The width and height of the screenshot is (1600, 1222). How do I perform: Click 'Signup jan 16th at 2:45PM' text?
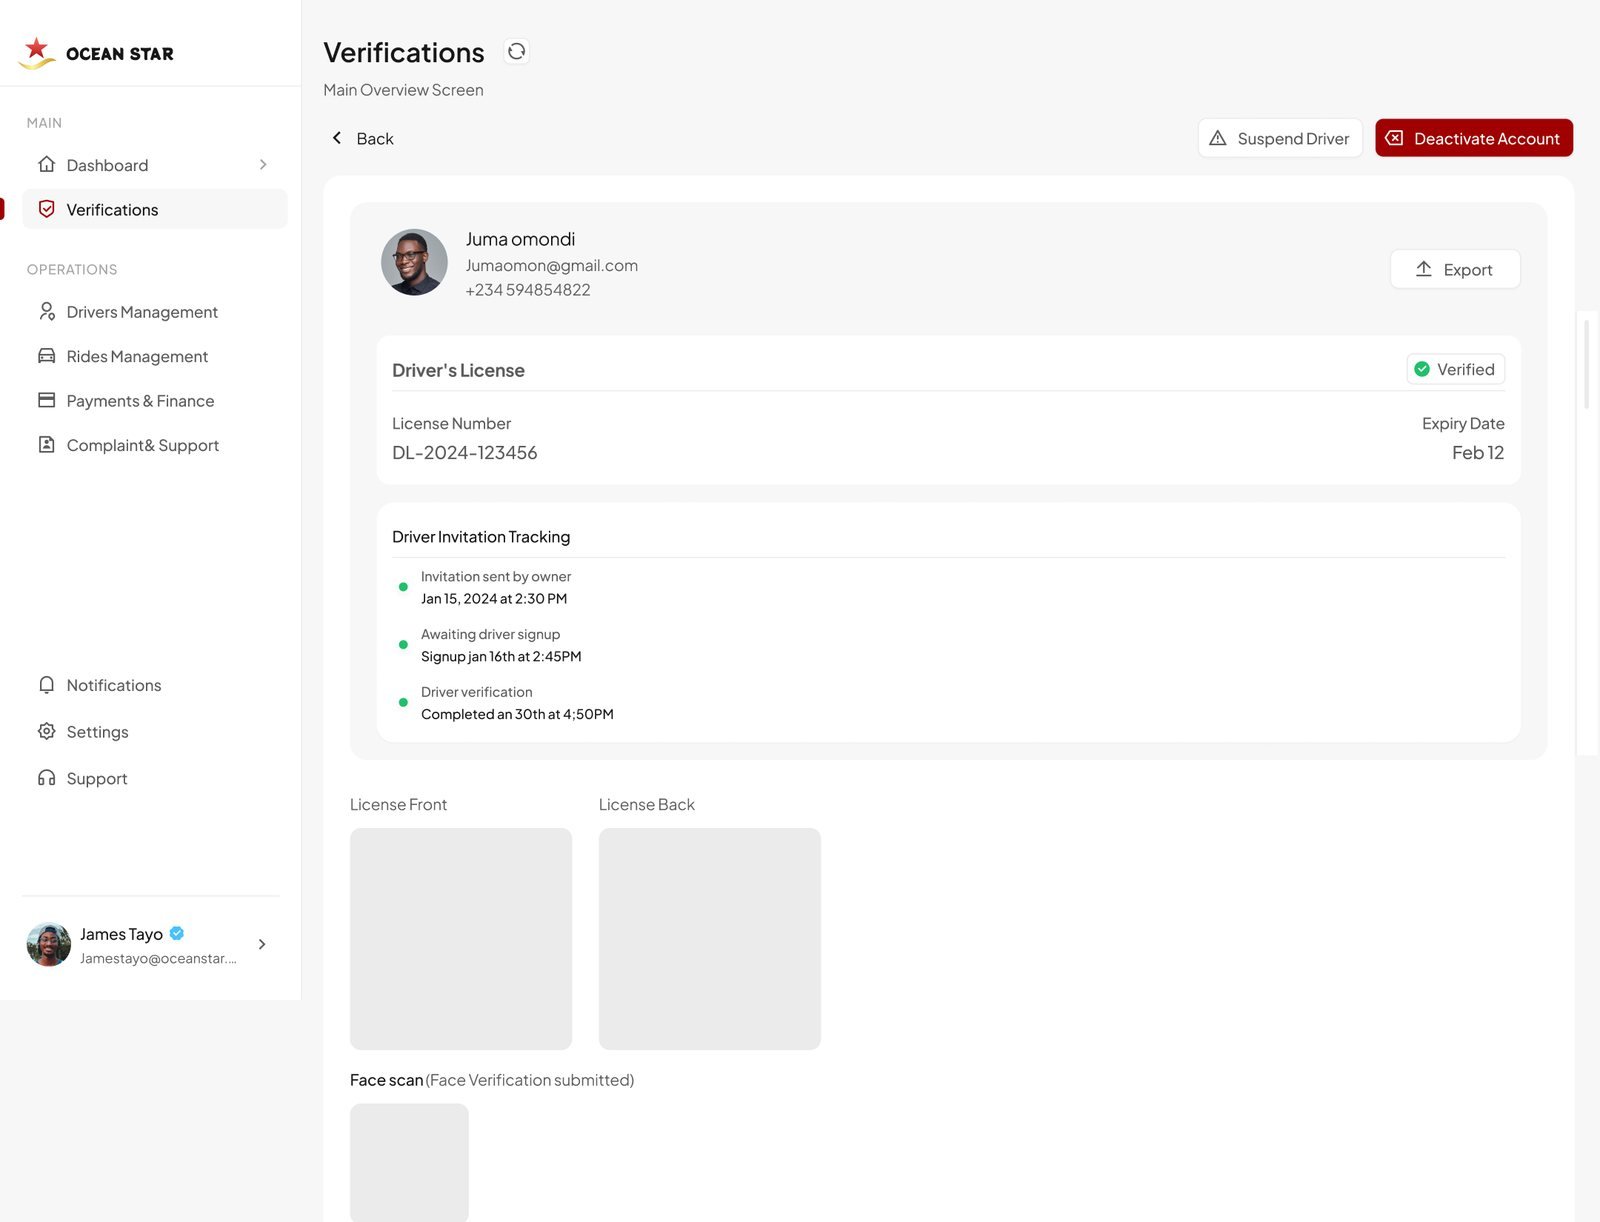(501, 657)
